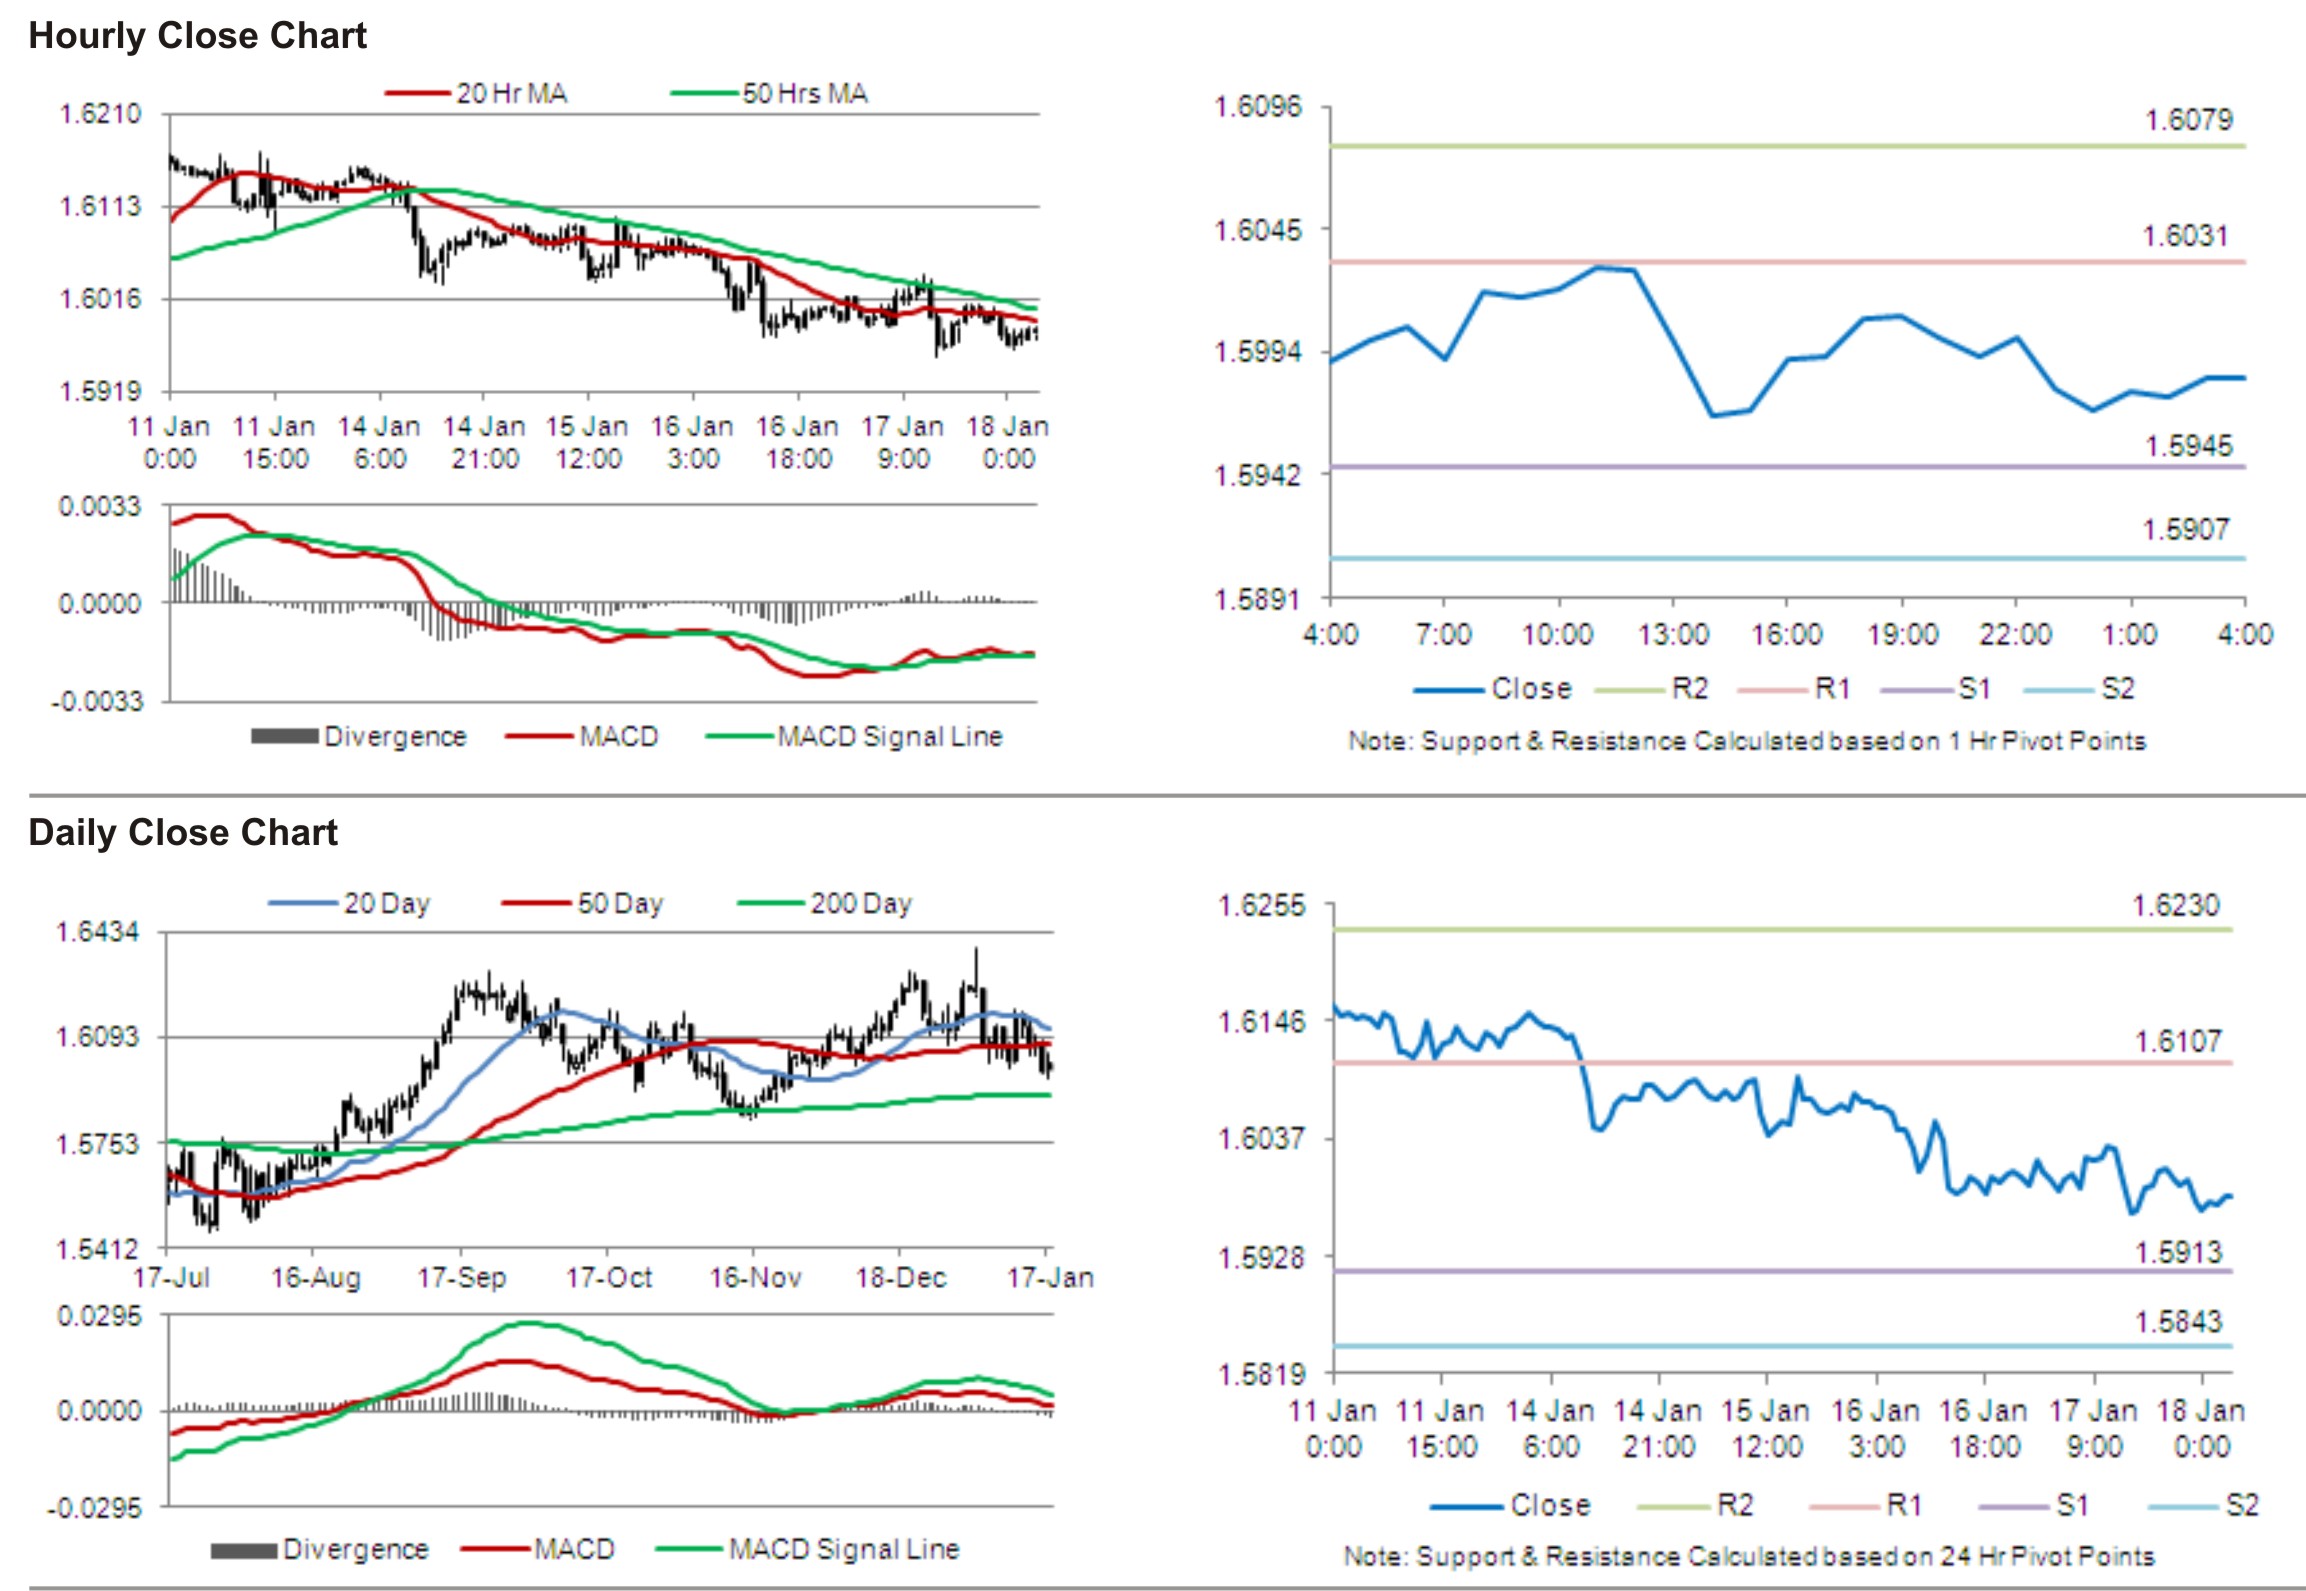Click the "Hourly Close Chart" heading
The image size is (2306, 1591).
click(x=197, y=36)
